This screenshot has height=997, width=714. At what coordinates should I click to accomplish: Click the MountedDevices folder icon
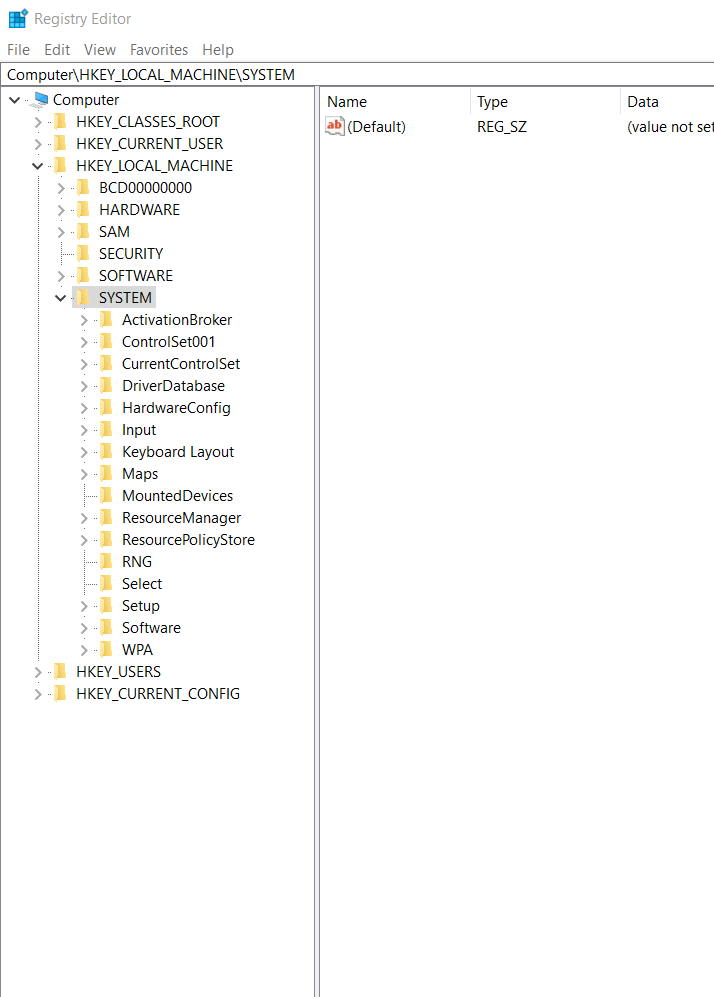pos(106,496)
